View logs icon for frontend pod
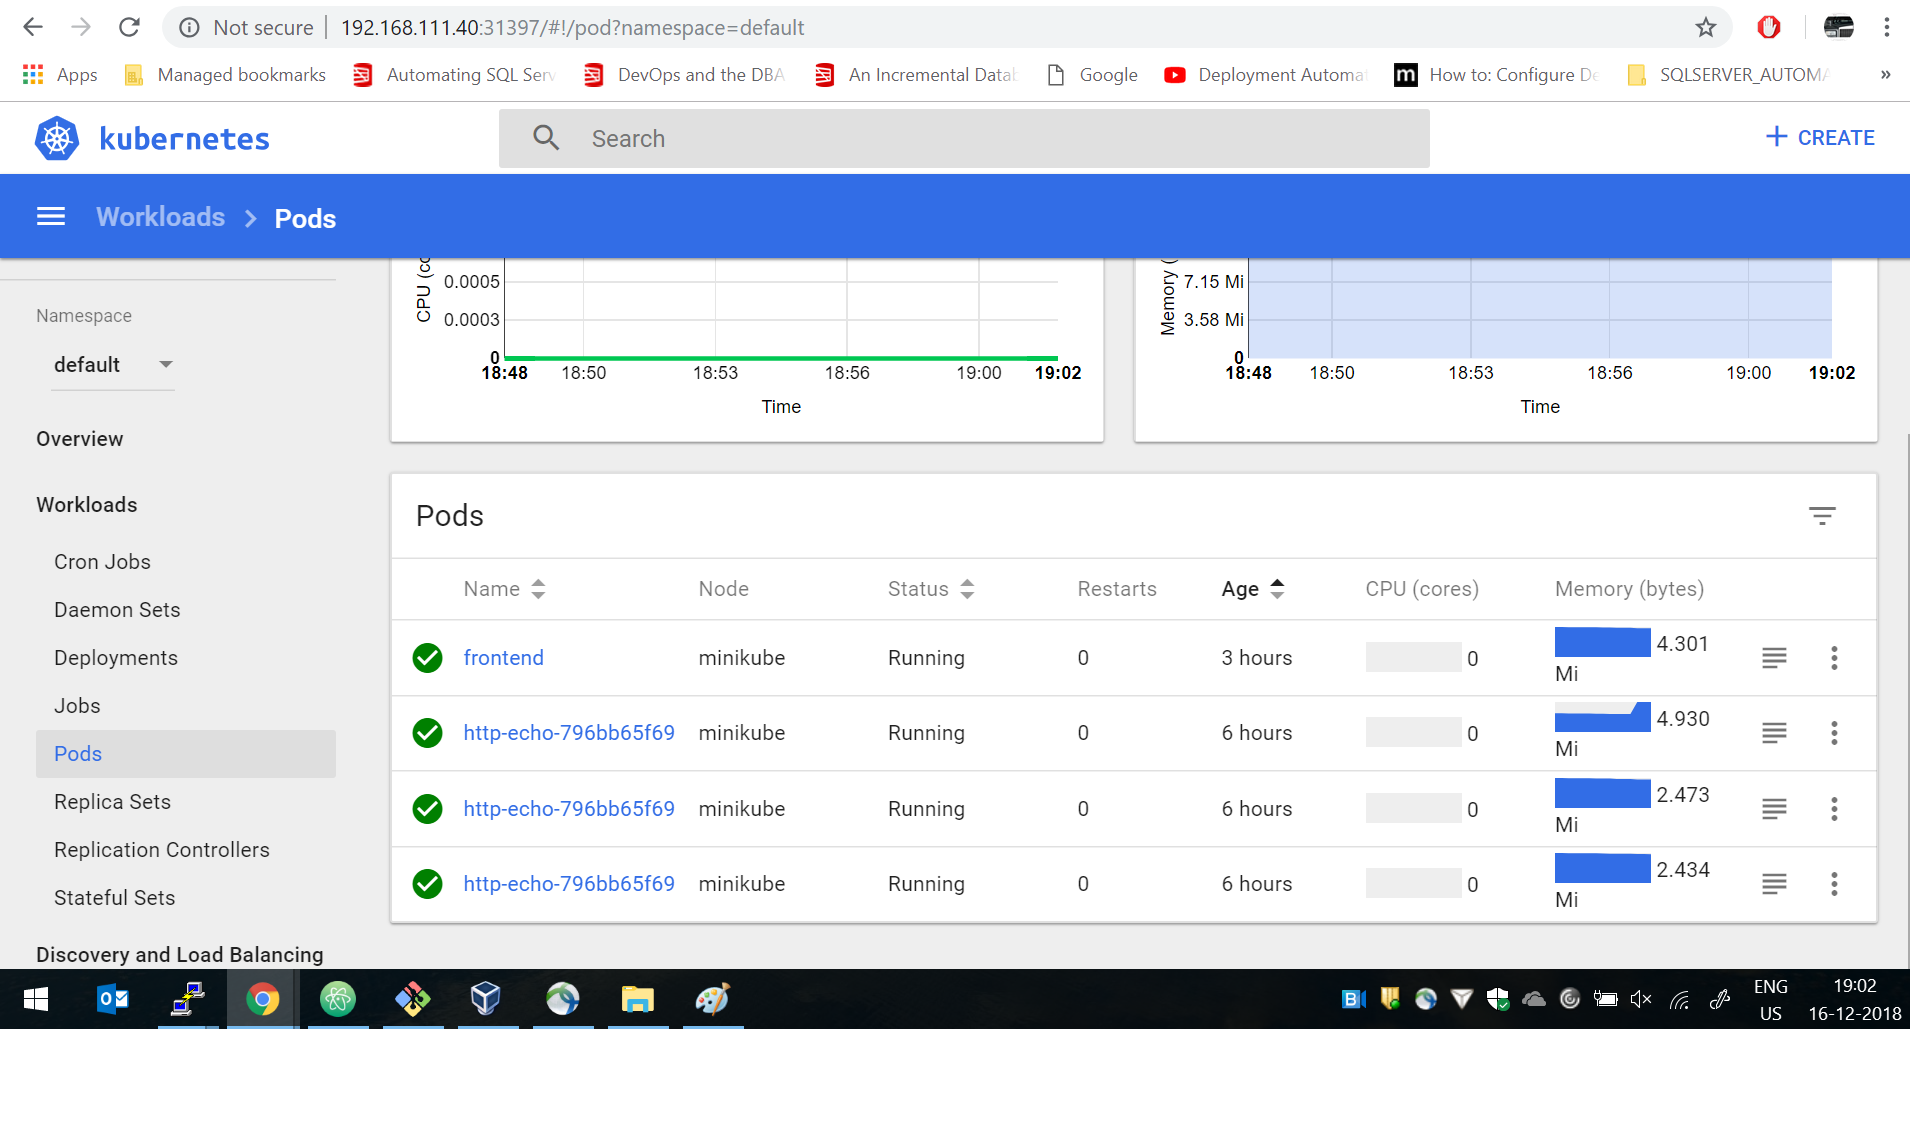The width and height of the screenshot is (1920, 1128). [1774, 658]
